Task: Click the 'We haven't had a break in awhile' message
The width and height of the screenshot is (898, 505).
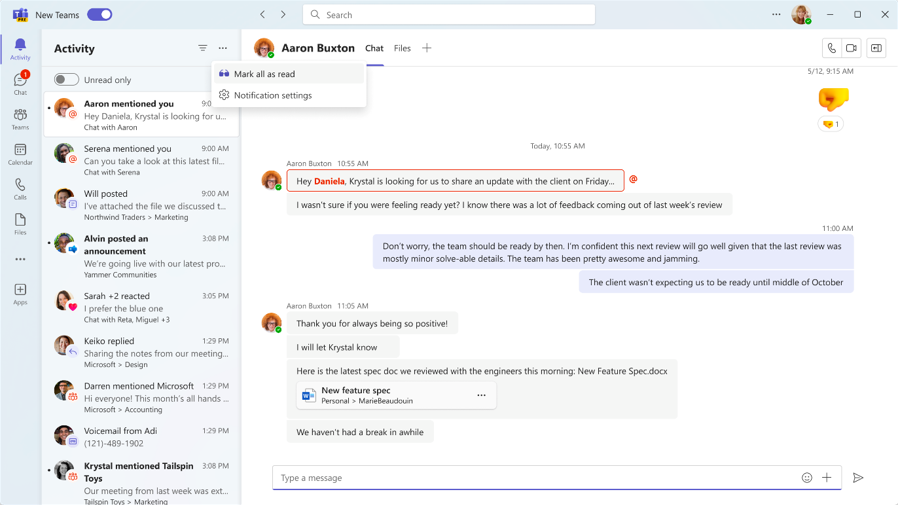Action: pos(360,432)
